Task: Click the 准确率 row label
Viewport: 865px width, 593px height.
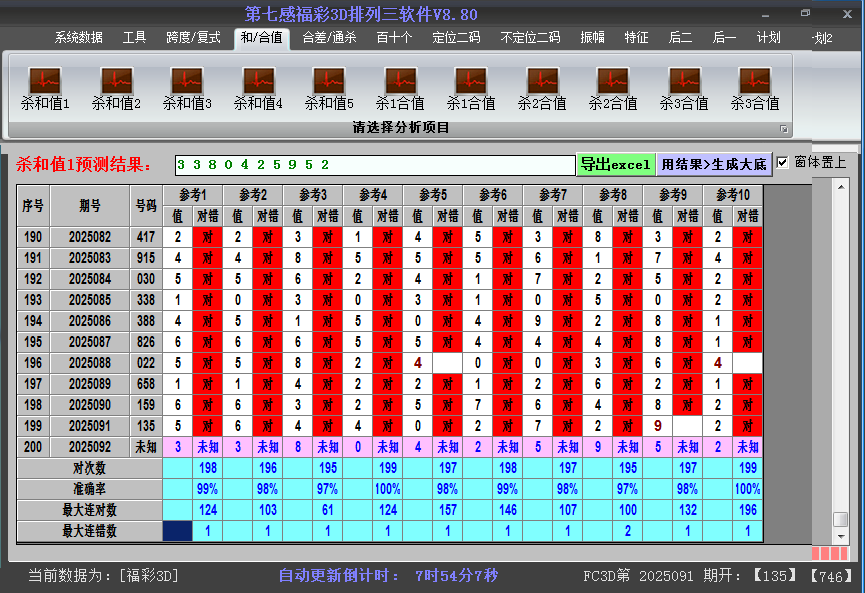Action: [90, 489]
